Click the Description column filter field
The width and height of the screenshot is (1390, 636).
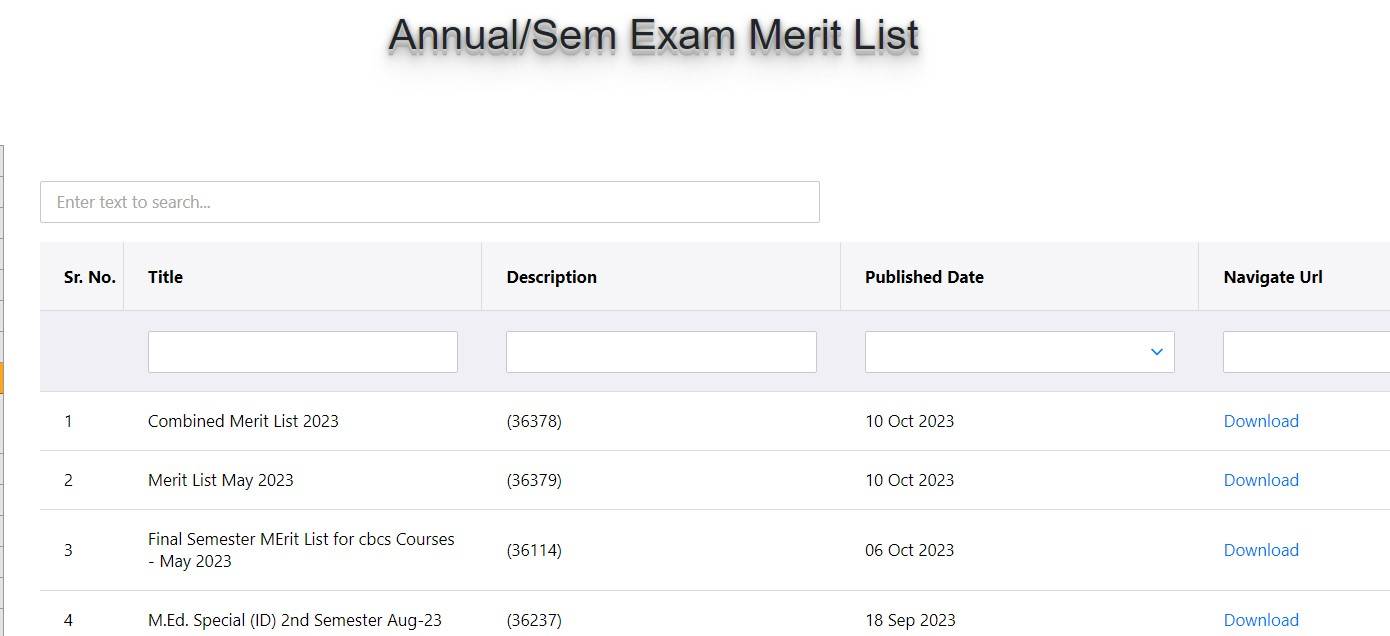661,352
